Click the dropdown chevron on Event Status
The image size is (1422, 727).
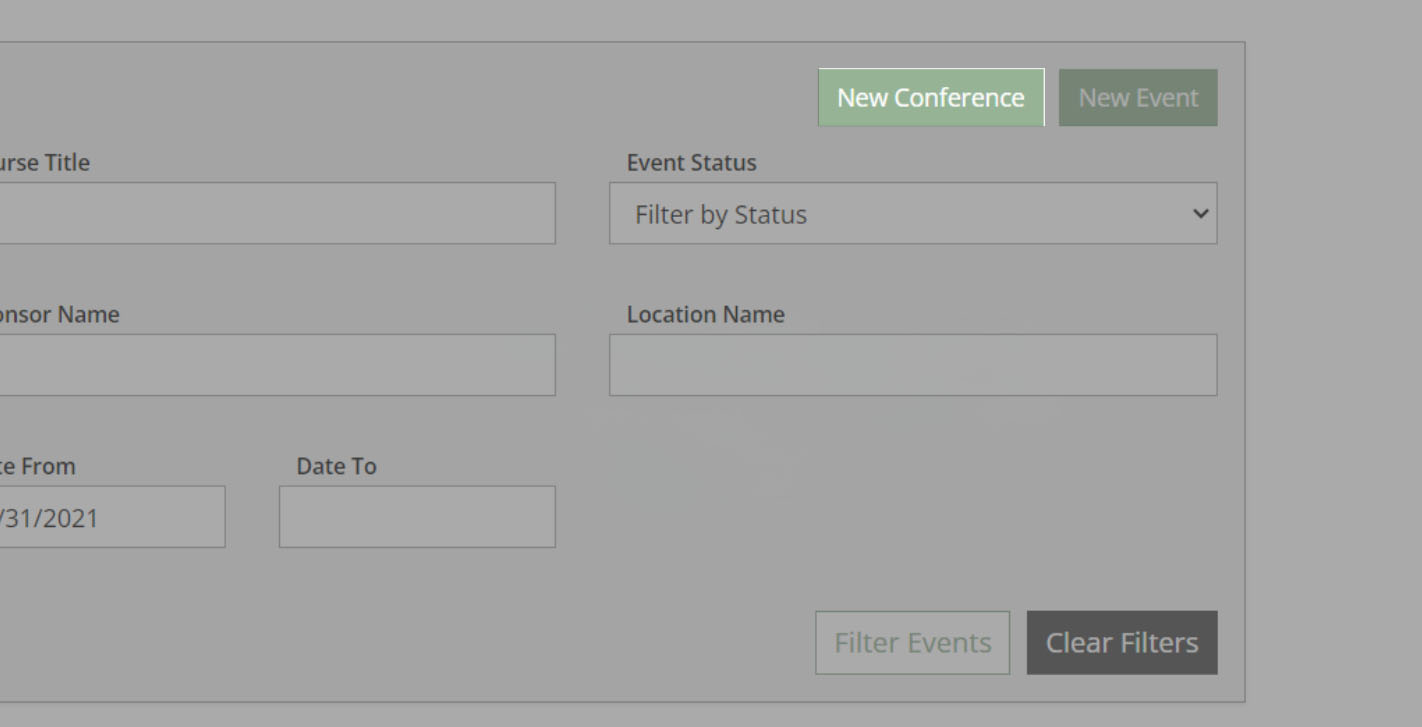click(x=1200, y=213)
